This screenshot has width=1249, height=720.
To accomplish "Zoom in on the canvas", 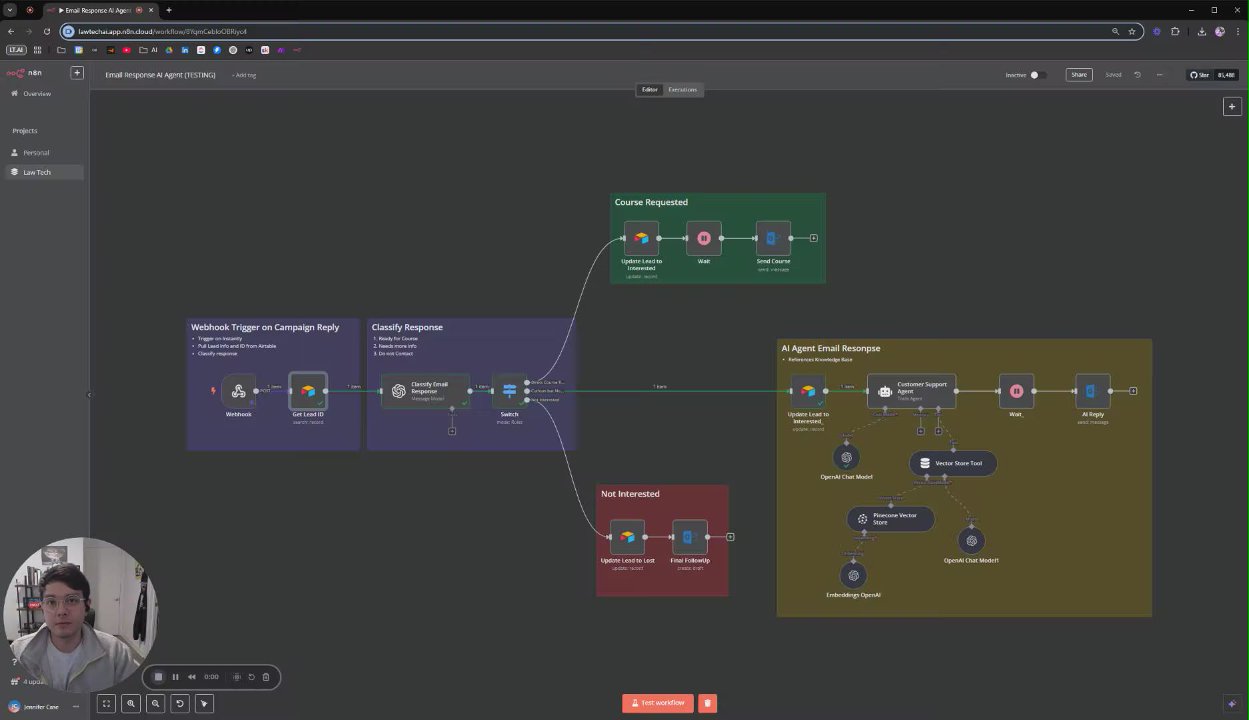I will coord(131,704).
